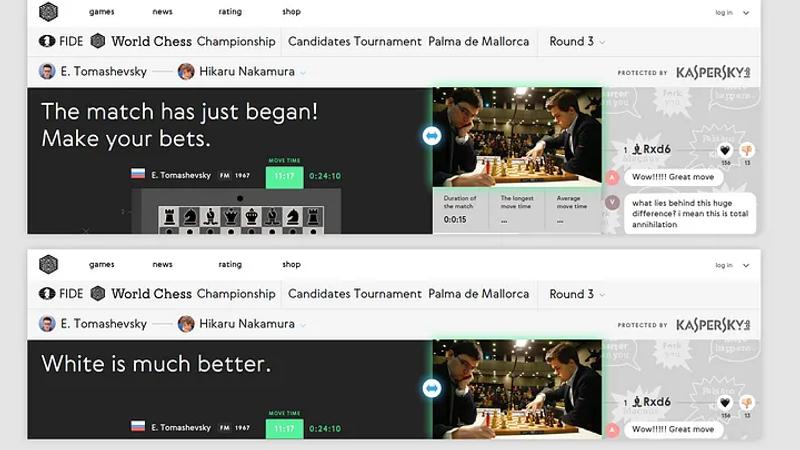Click the black queen piece on the chessboard
This screenshot has width=800, height=450.
[231, 217]
